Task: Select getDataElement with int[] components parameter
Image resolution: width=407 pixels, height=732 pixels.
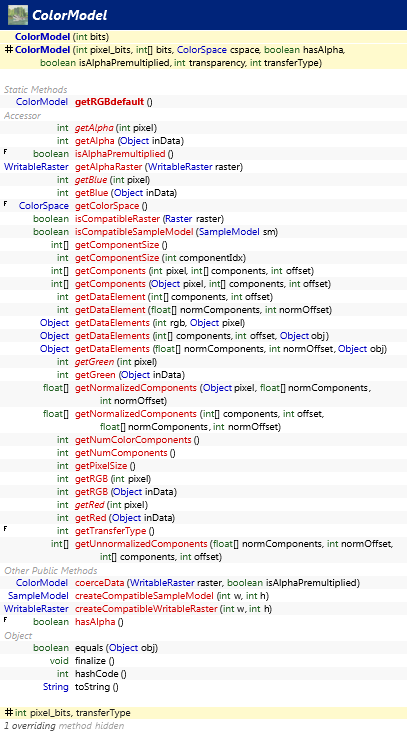Action: pyautogui.click(x=174, y=297)
